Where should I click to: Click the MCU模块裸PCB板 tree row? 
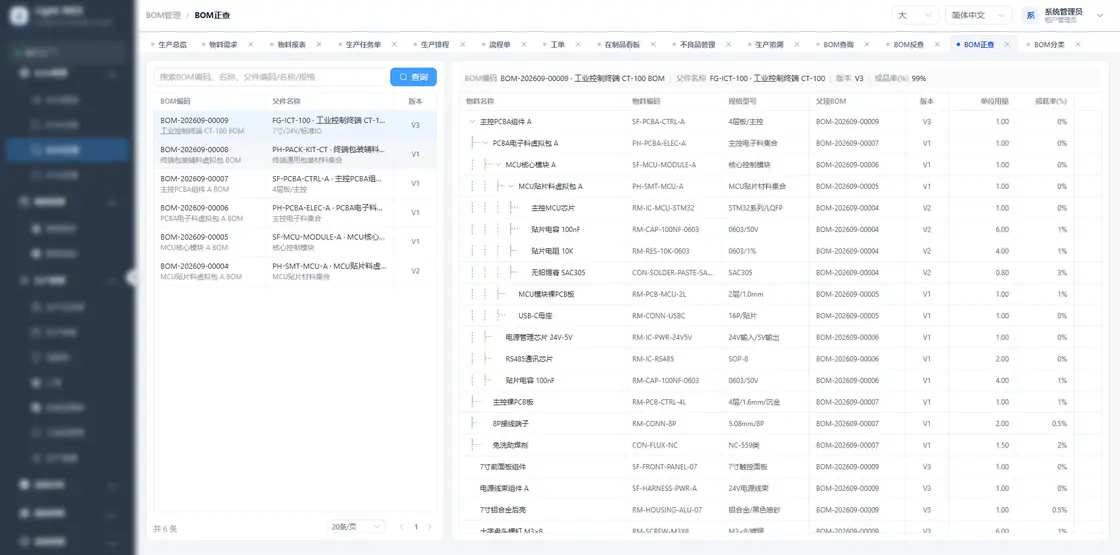coord(780,294)
